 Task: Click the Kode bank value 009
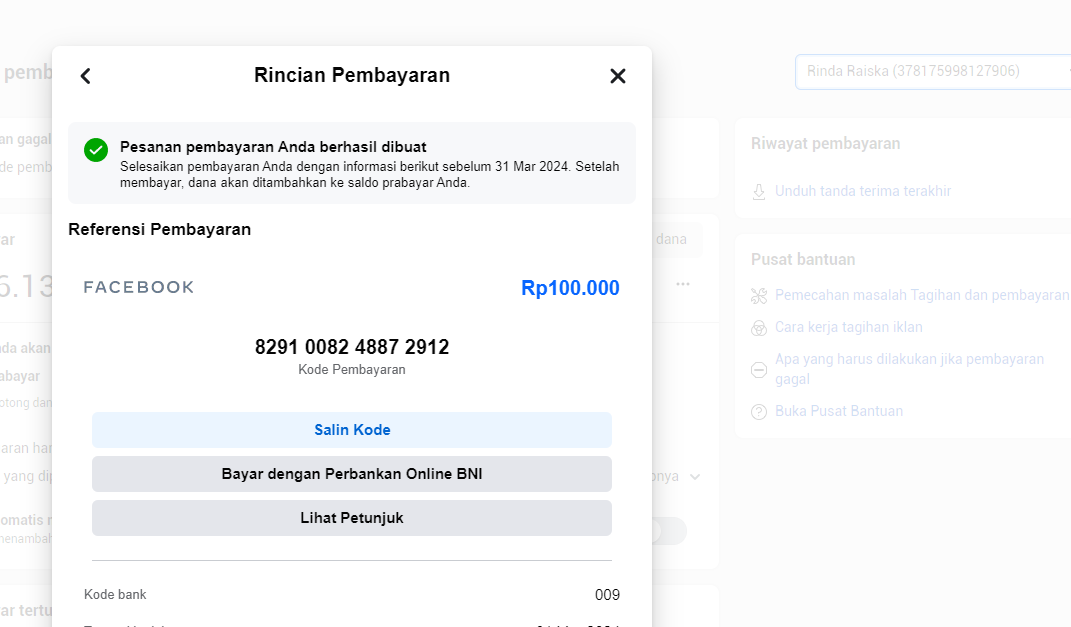[607, 595]
